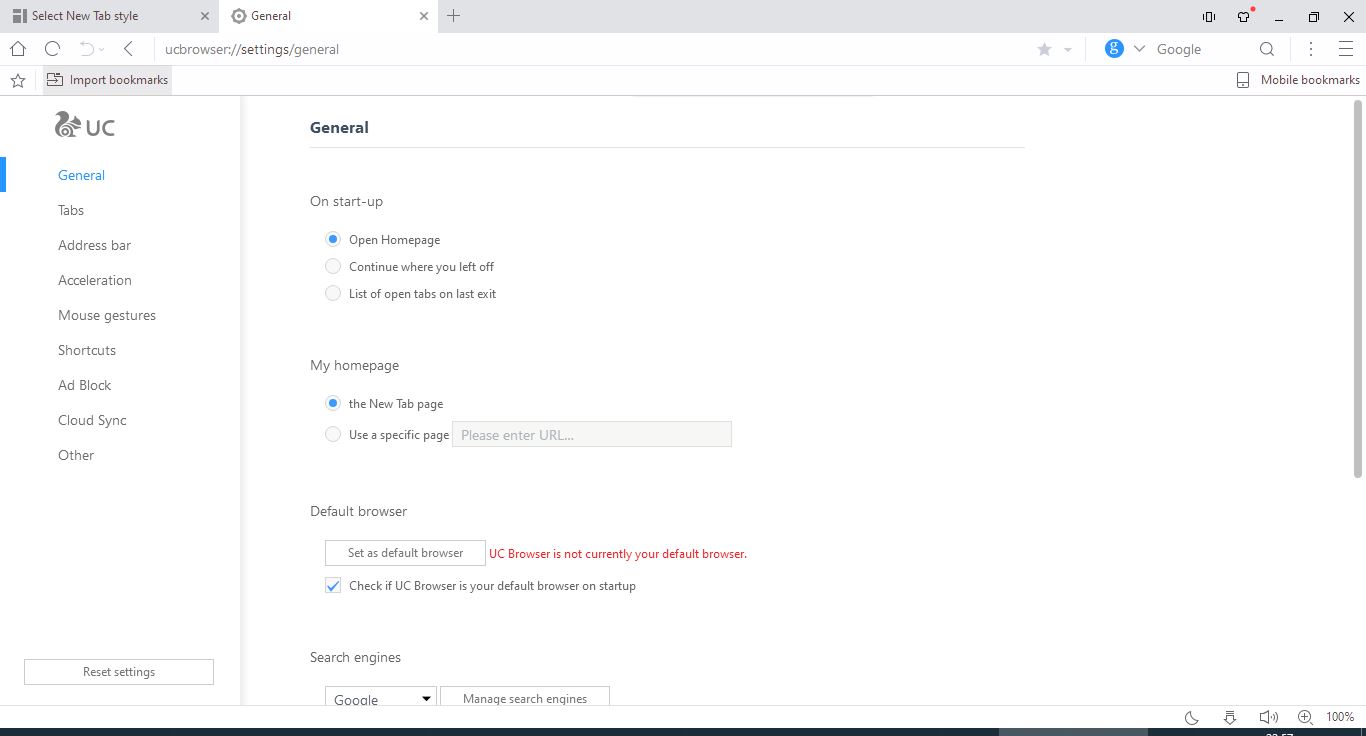The image size is (1366, 736).
Task: Toggle night mode moon icon
Action: pos(1192,717)
